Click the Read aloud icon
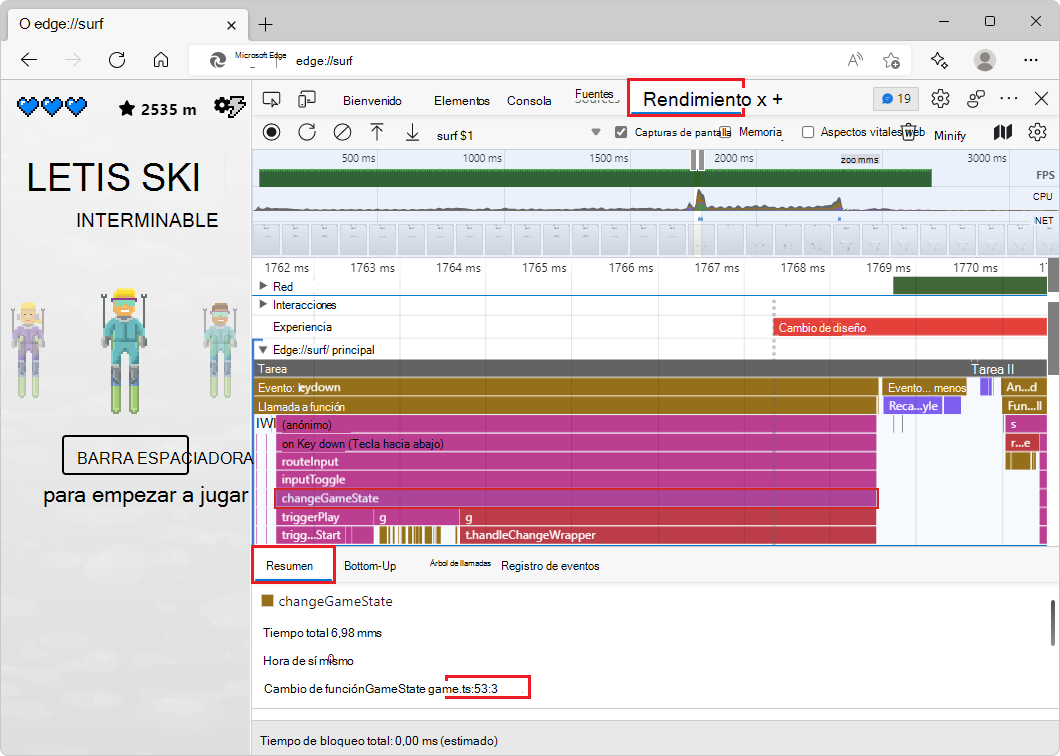This screenshot has height=756, width=1060. coord(855,60)
